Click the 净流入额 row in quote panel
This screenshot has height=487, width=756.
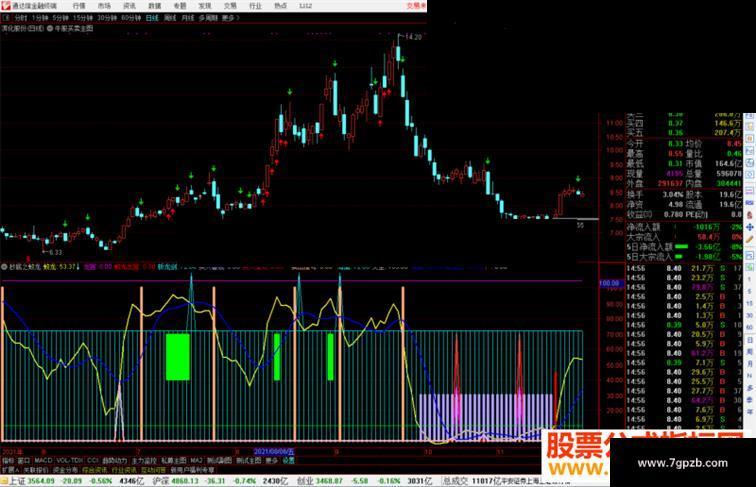[x=684, y=227]
